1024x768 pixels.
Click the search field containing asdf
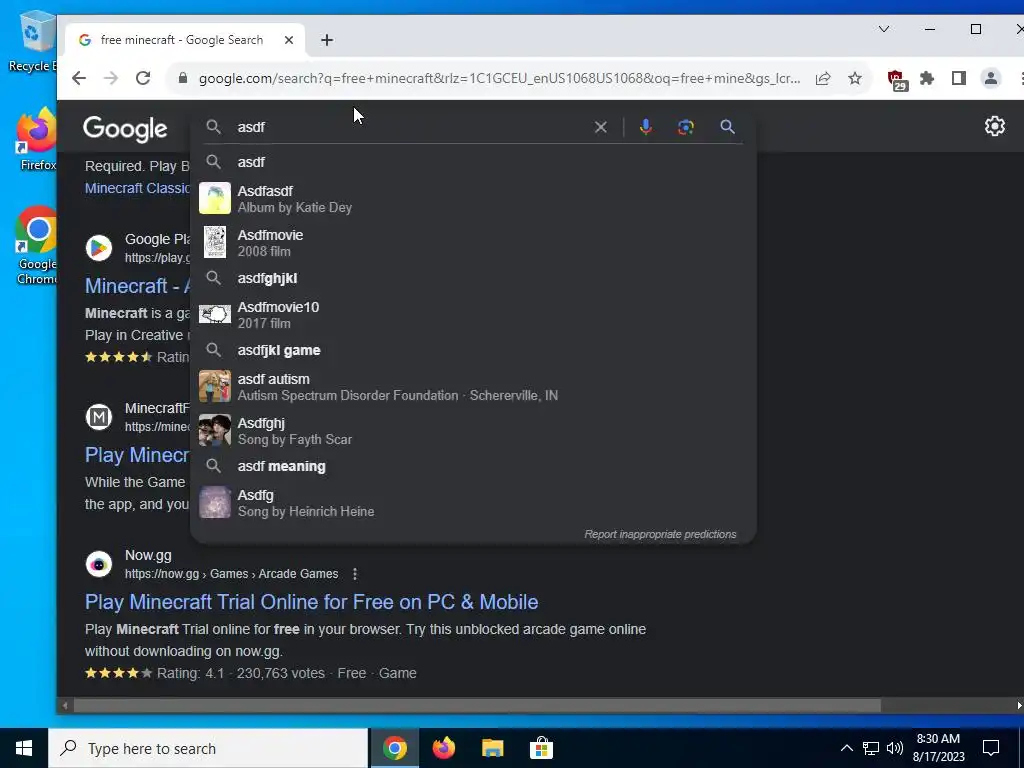coord(411,127)
